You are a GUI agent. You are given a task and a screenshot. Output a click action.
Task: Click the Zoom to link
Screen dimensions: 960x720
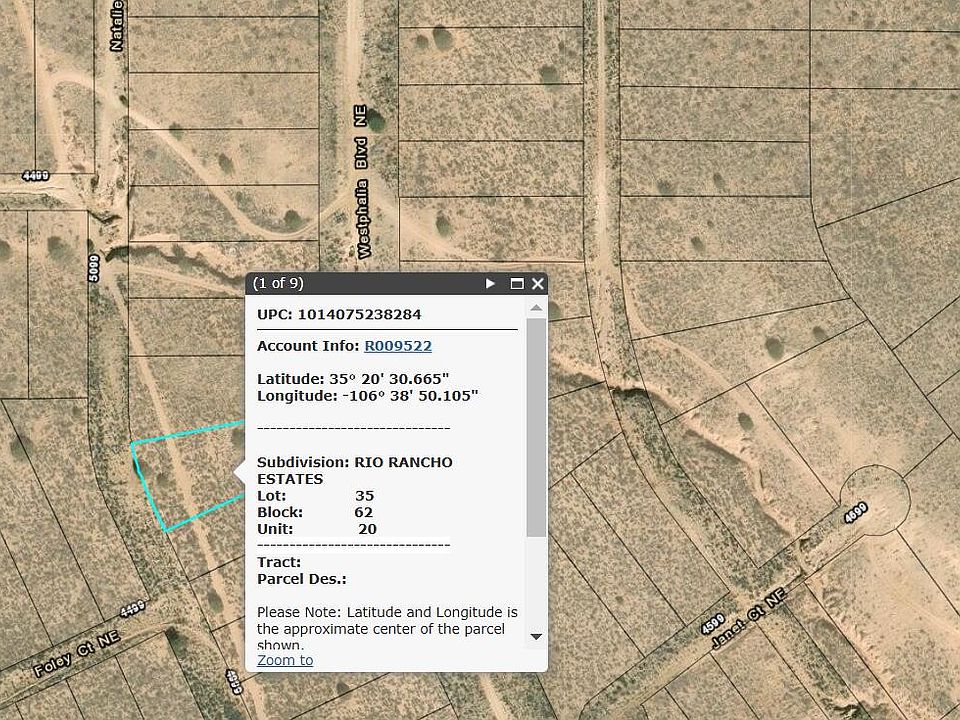(285, 660)
